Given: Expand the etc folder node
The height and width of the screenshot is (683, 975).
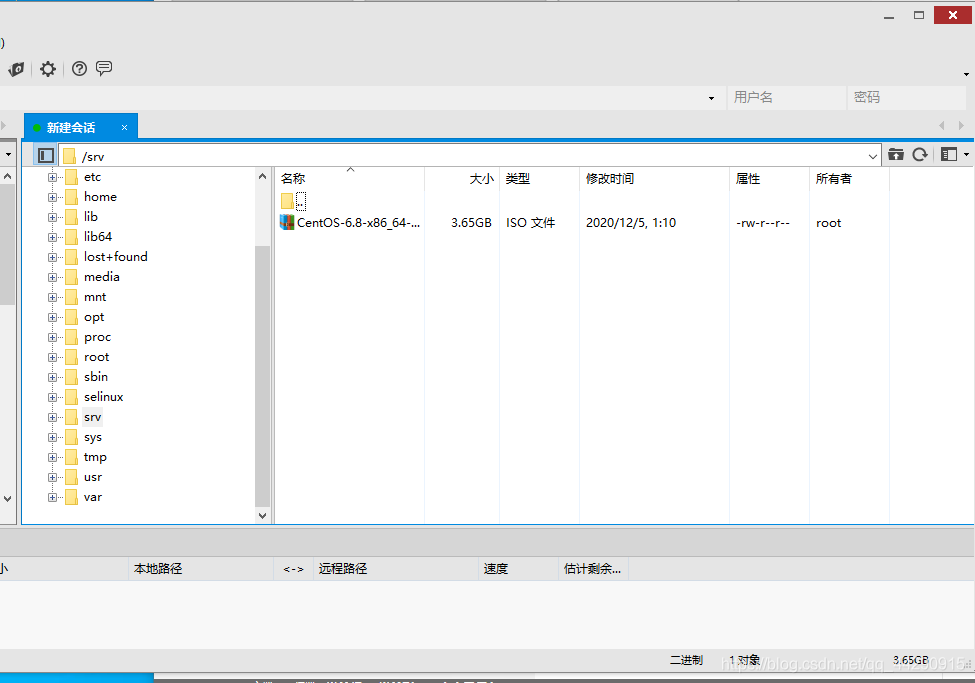Looking at the screenshot, I should [x=52, y=177].
